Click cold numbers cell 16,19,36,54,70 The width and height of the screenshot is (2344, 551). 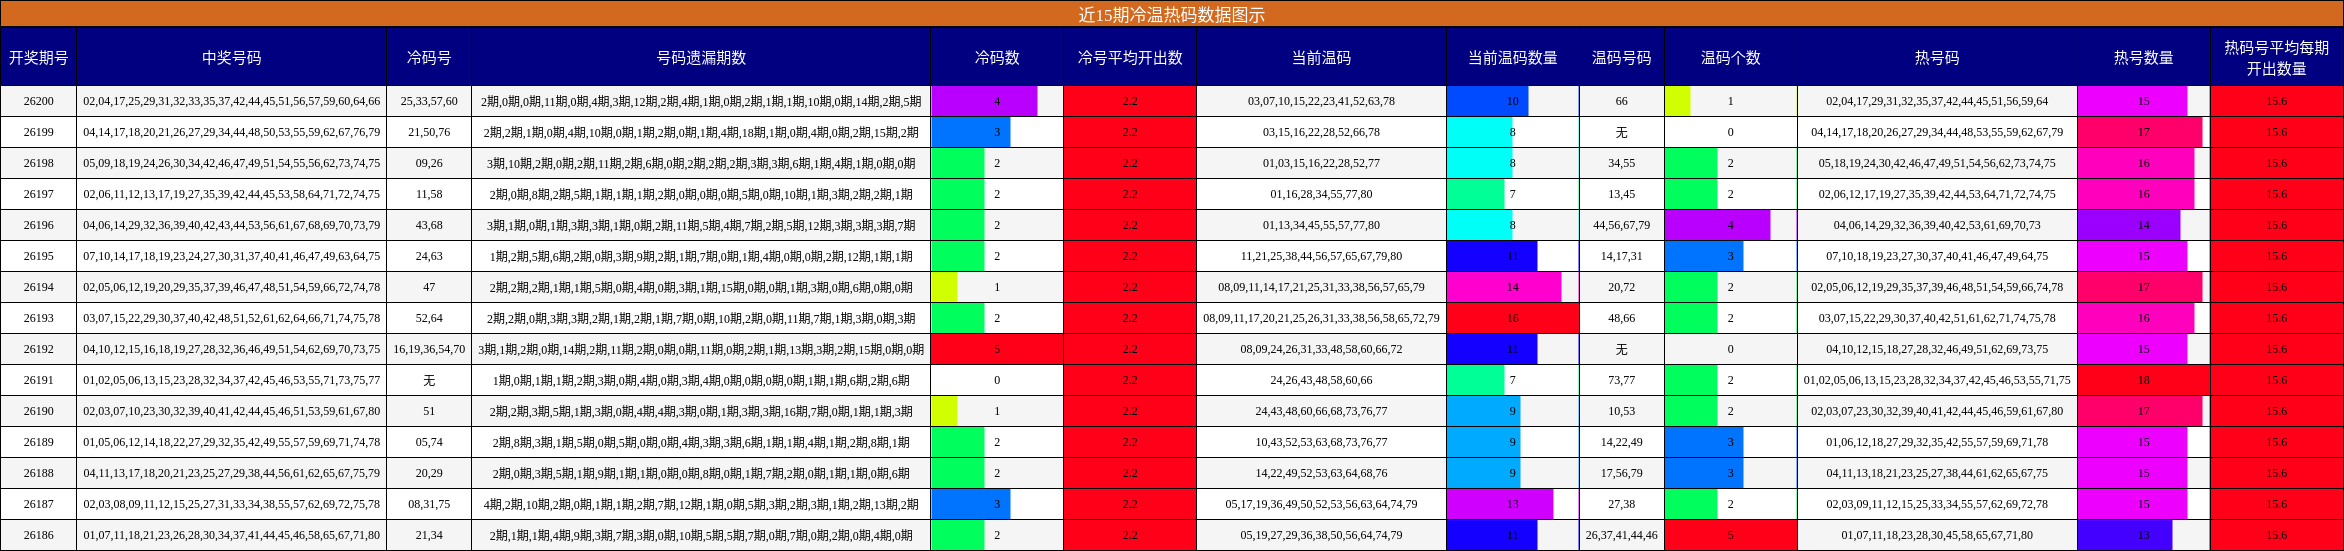click(429, 349)
